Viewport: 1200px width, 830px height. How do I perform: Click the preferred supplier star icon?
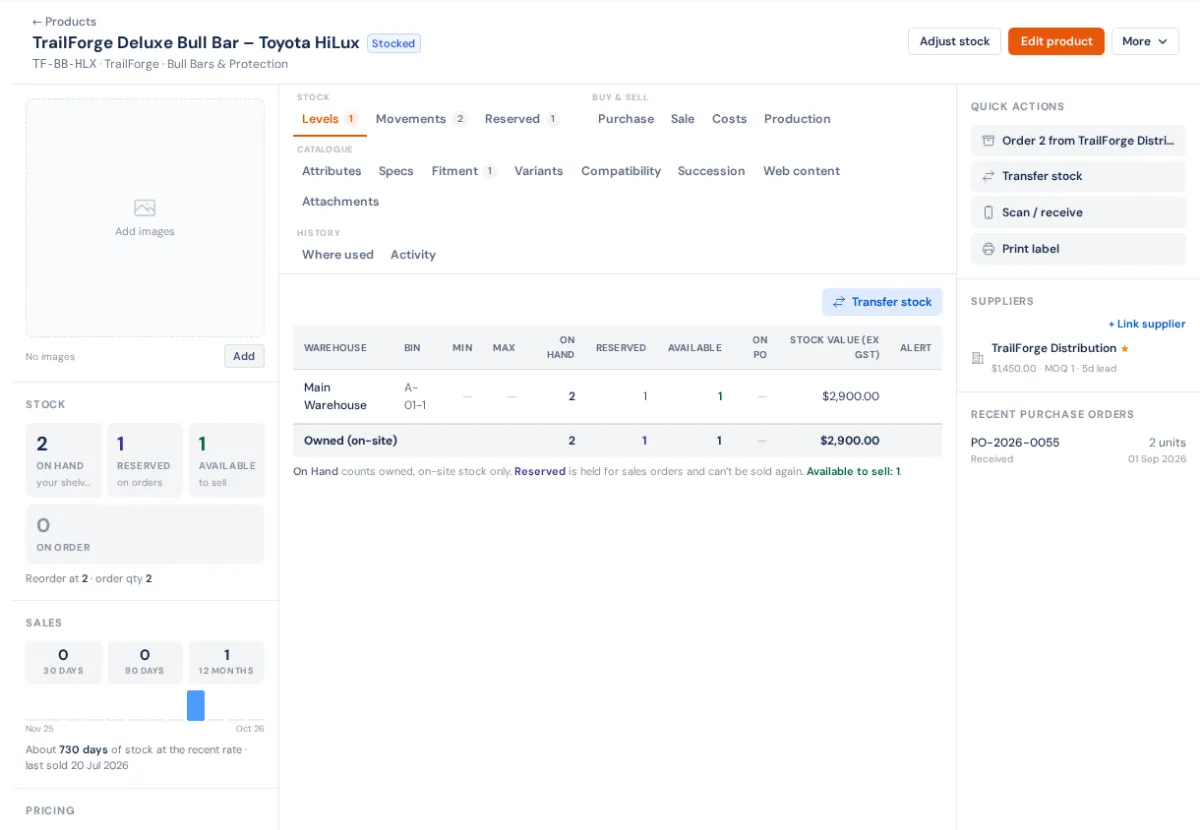coord(1125,349)
